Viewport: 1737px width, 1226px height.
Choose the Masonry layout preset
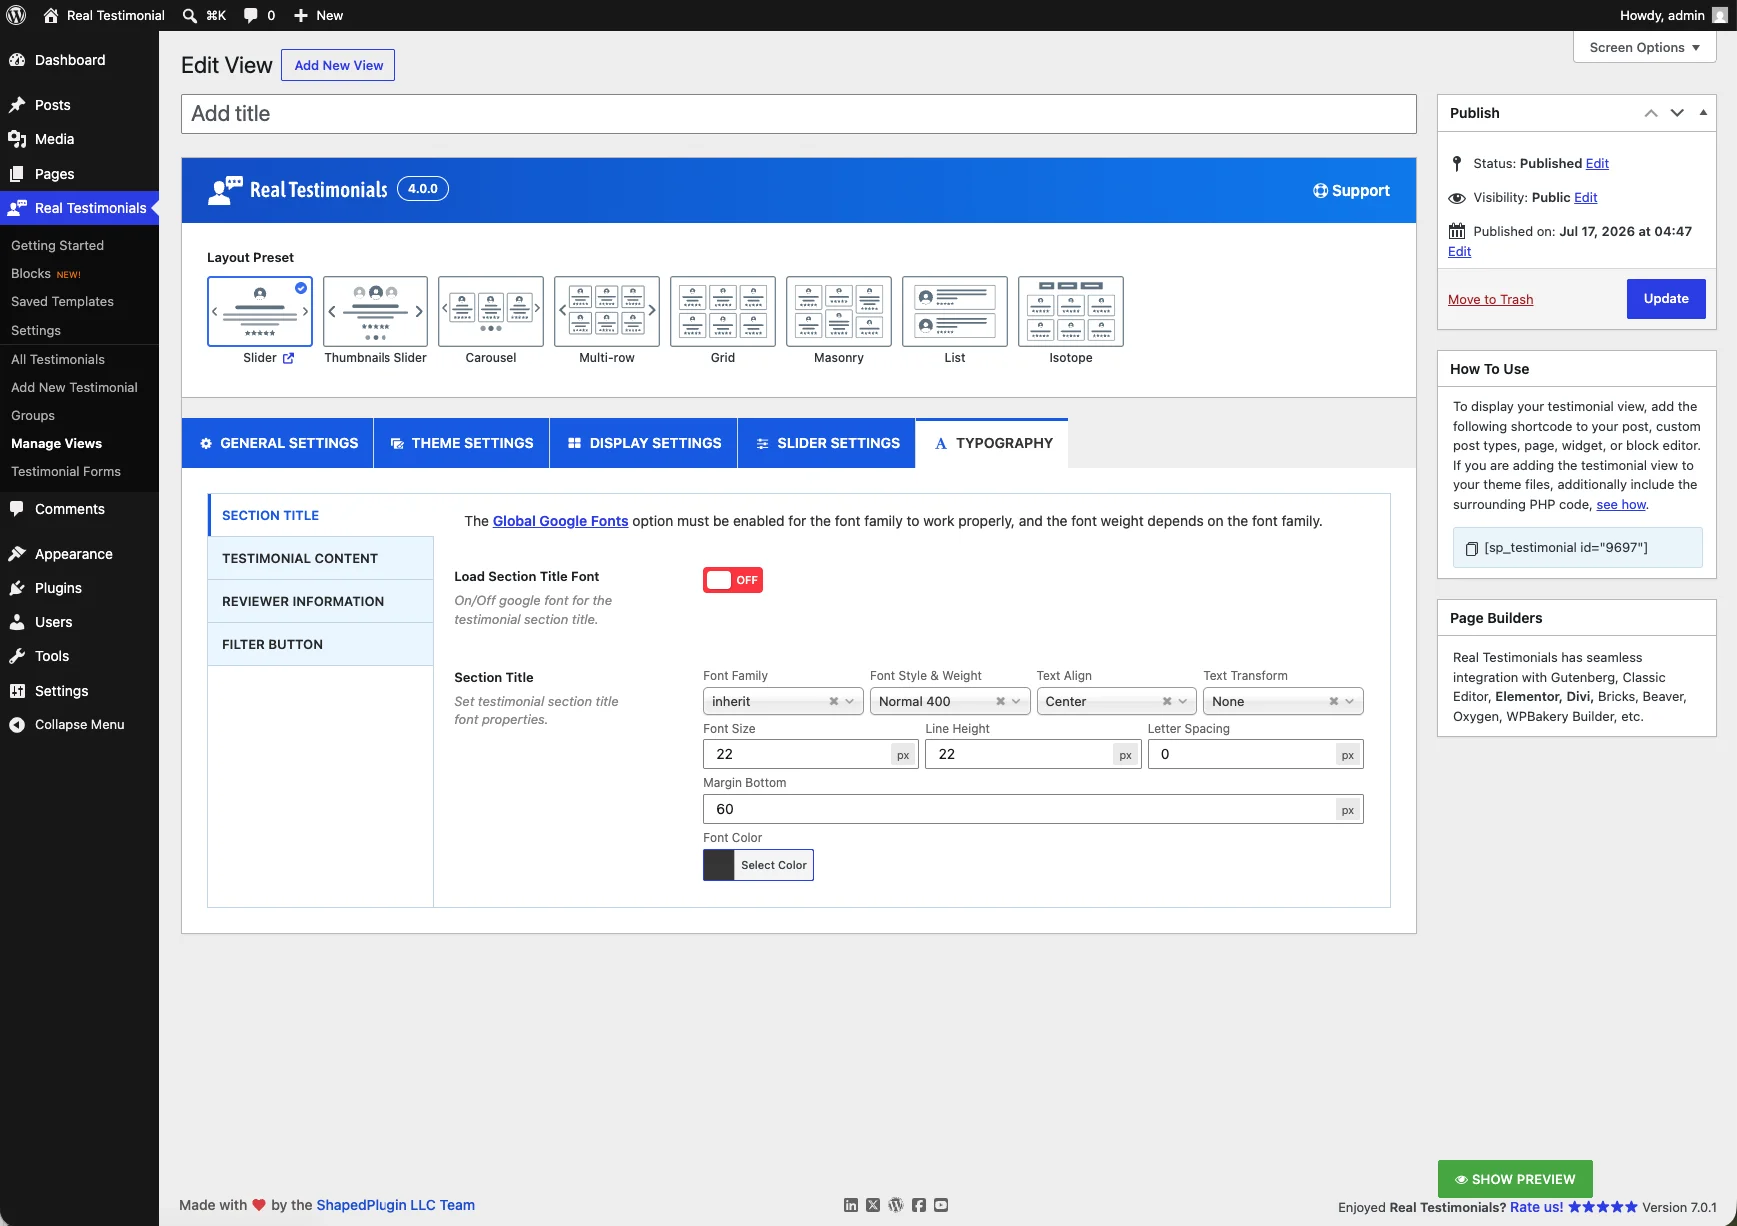click(x=839, y=311)
